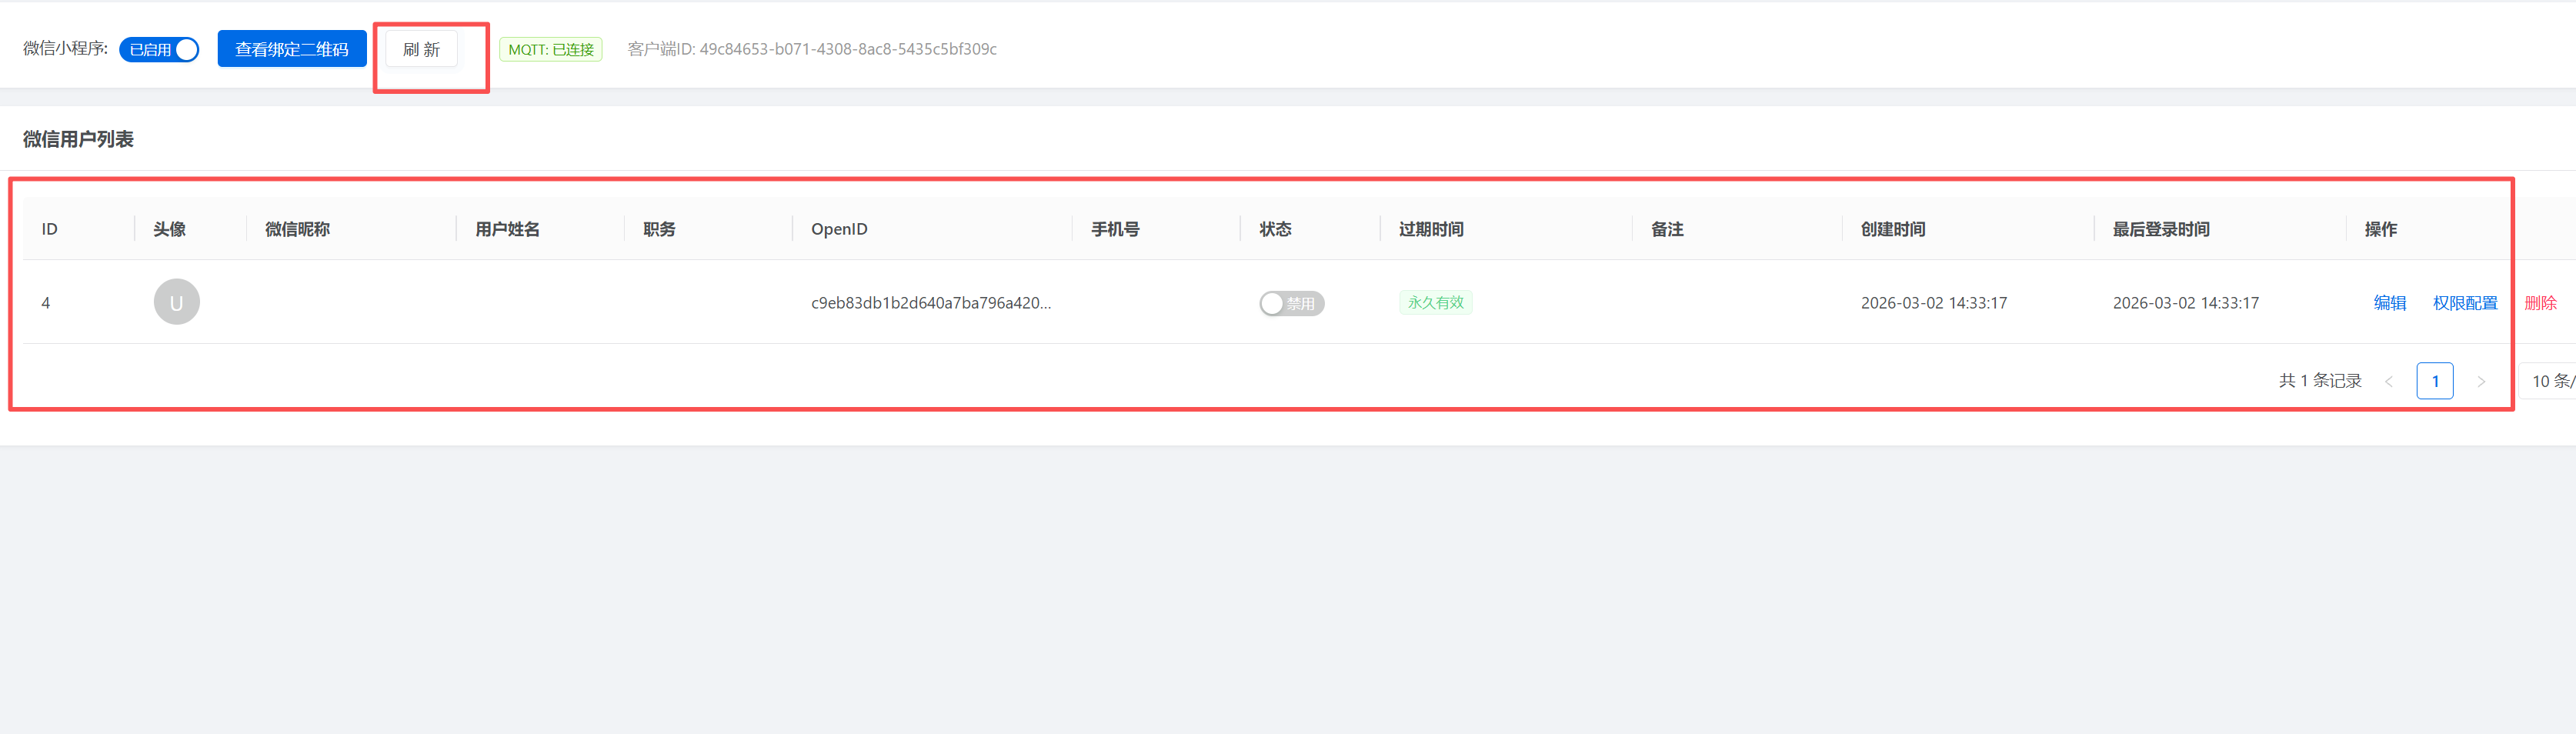Go to the previous page arrow

pyautogui.click(x=2389, y=381)
